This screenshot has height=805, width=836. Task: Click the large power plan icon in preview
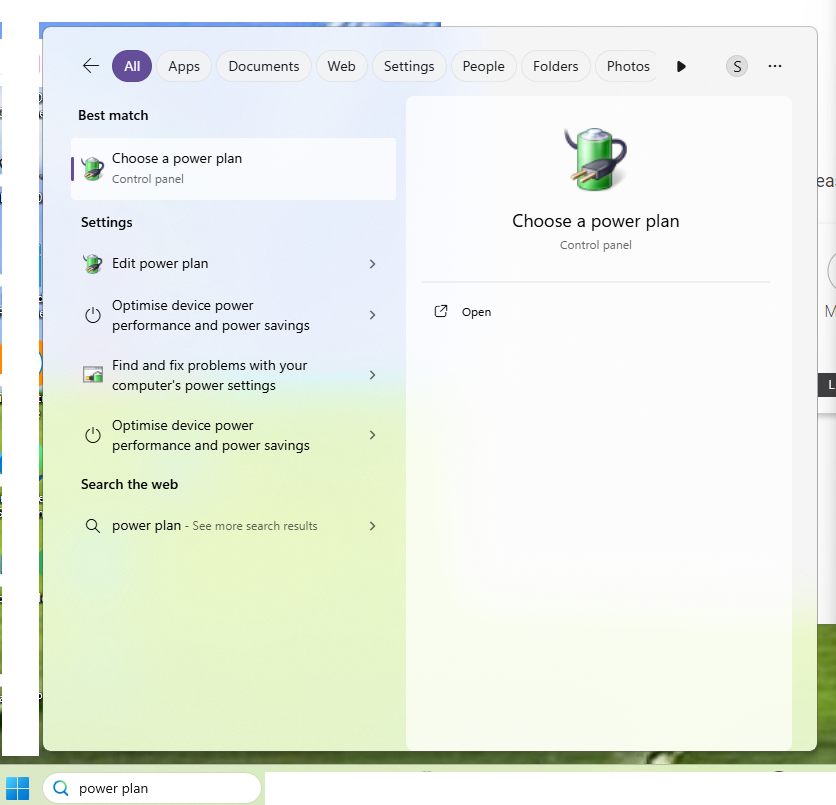click(595, 159)
